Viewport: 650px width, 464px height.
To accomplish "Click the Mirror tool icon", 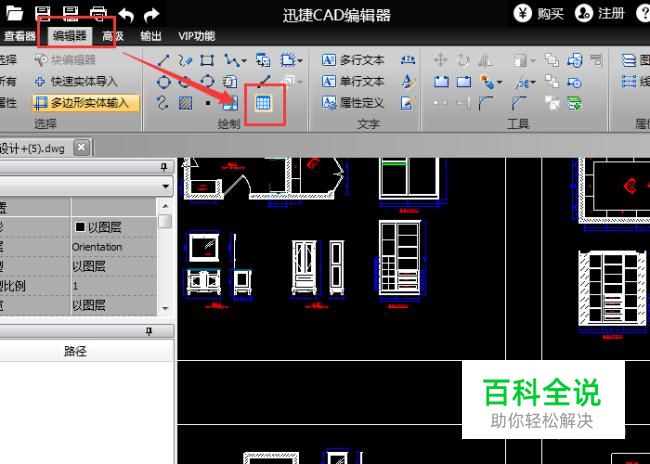I will (485, 61).
